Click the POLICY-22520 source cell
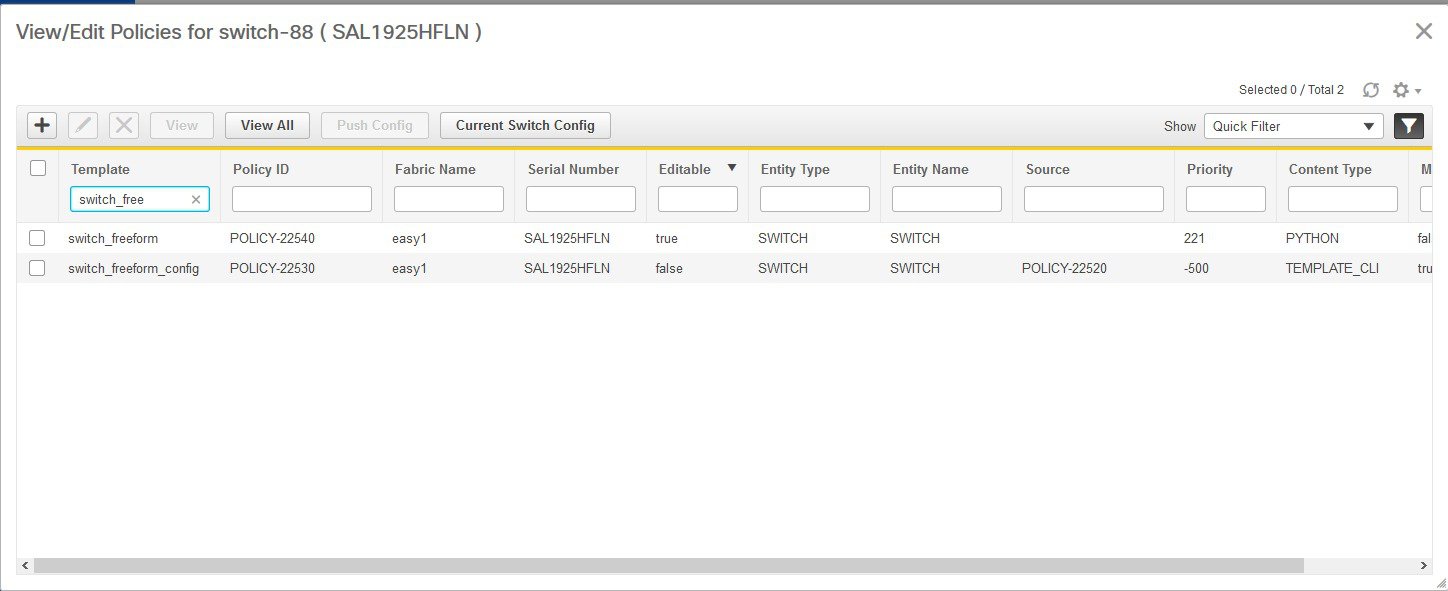 (1065, 268)
